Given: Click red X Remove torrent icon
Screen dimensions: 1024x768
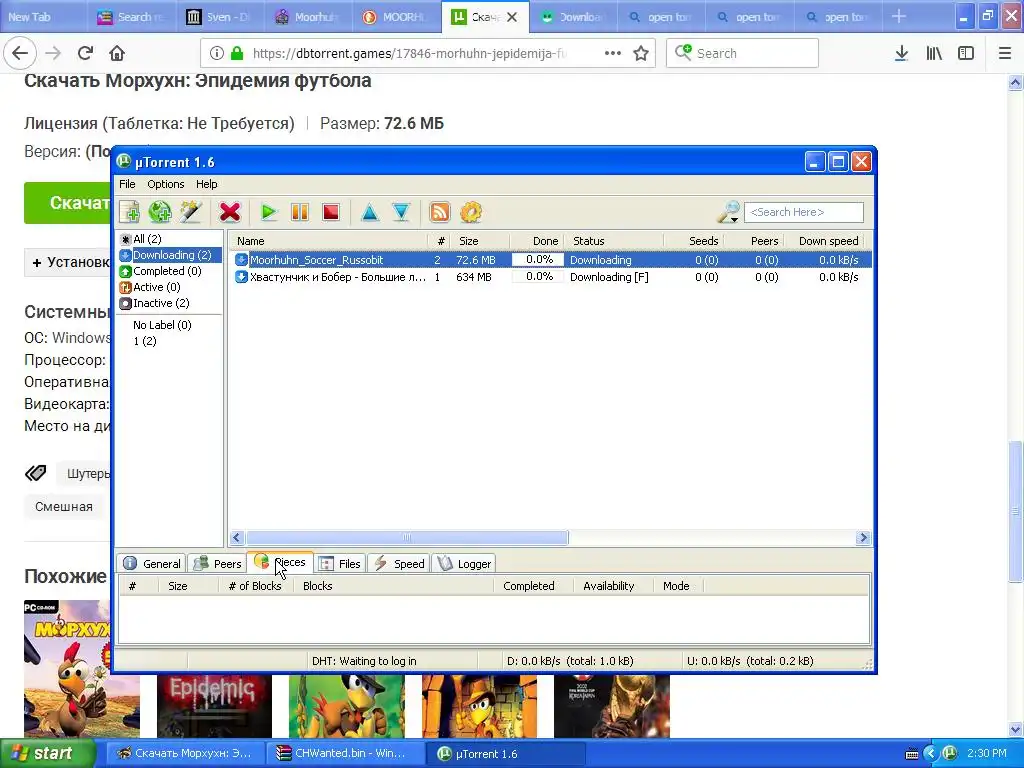Looking at the screenshot, I should (230, 212).
